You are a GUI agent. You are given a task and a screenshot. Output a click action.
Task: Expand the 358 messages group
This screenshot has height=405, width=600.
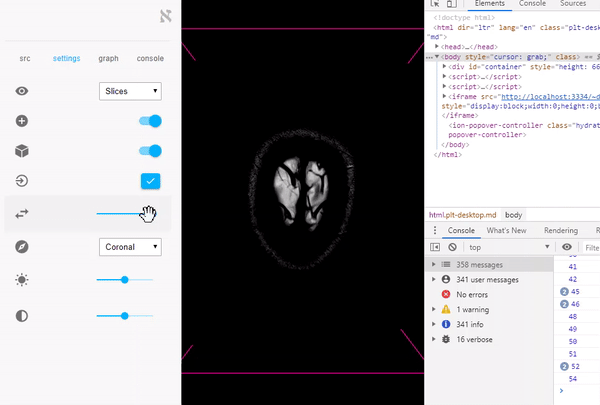[434, 265]
